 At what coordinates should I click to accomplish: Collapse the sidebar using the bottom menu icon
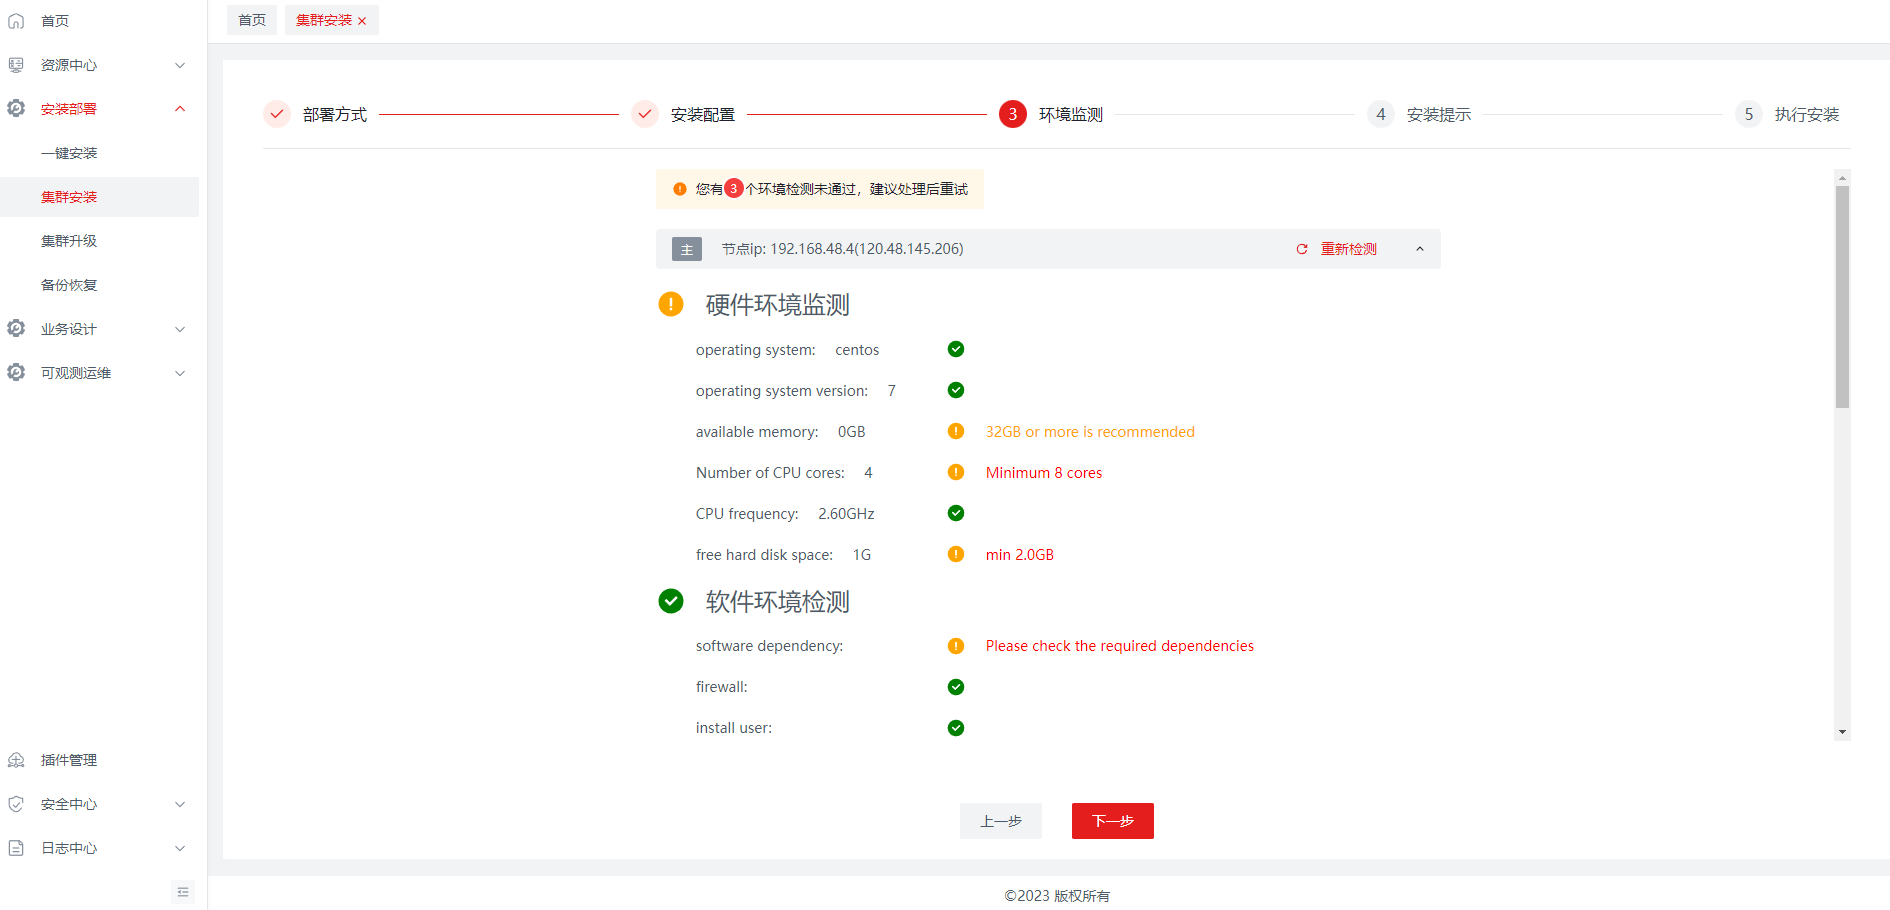(x=183, y=892)
